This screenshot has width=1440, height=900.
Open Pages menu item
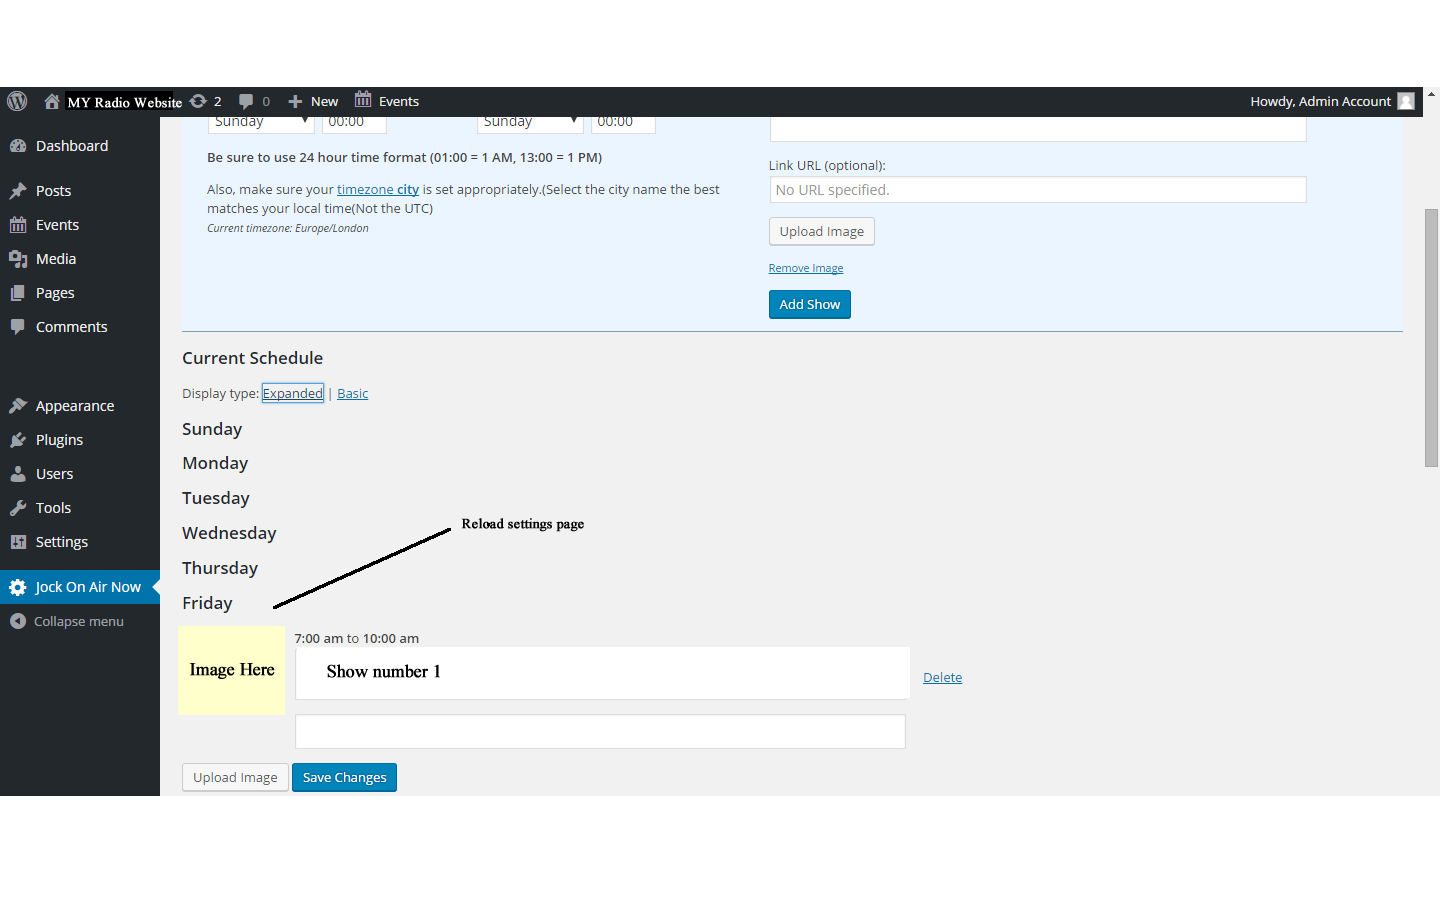55,293
